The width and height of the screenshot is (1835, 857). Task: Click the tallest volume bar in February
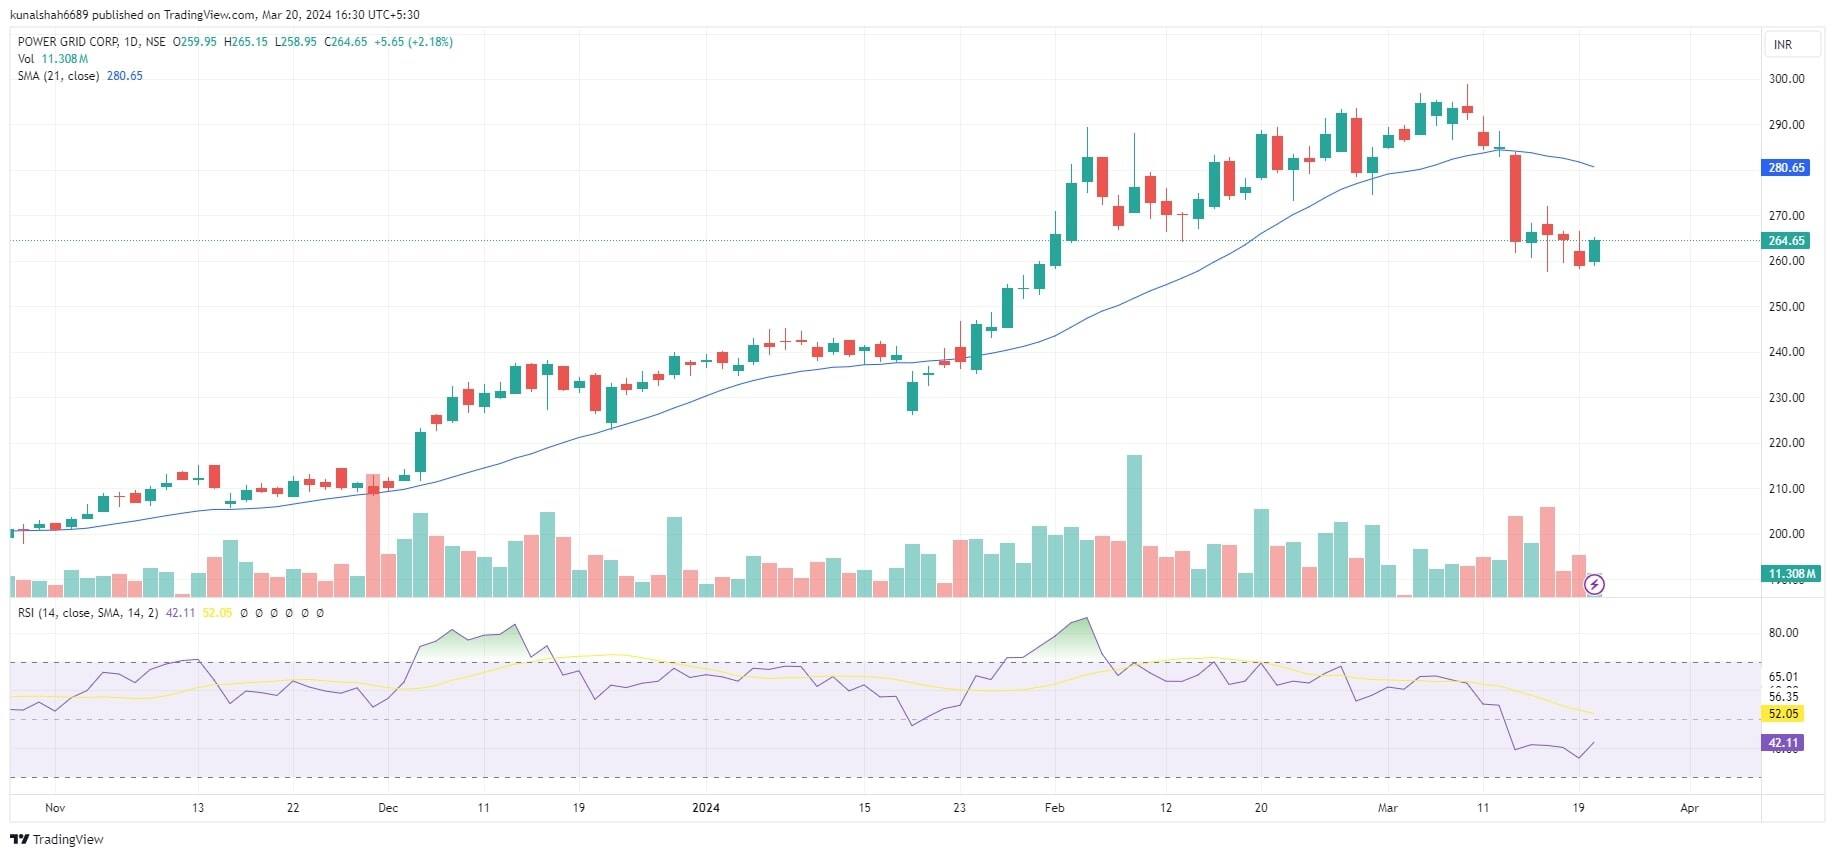point(1134,526)
